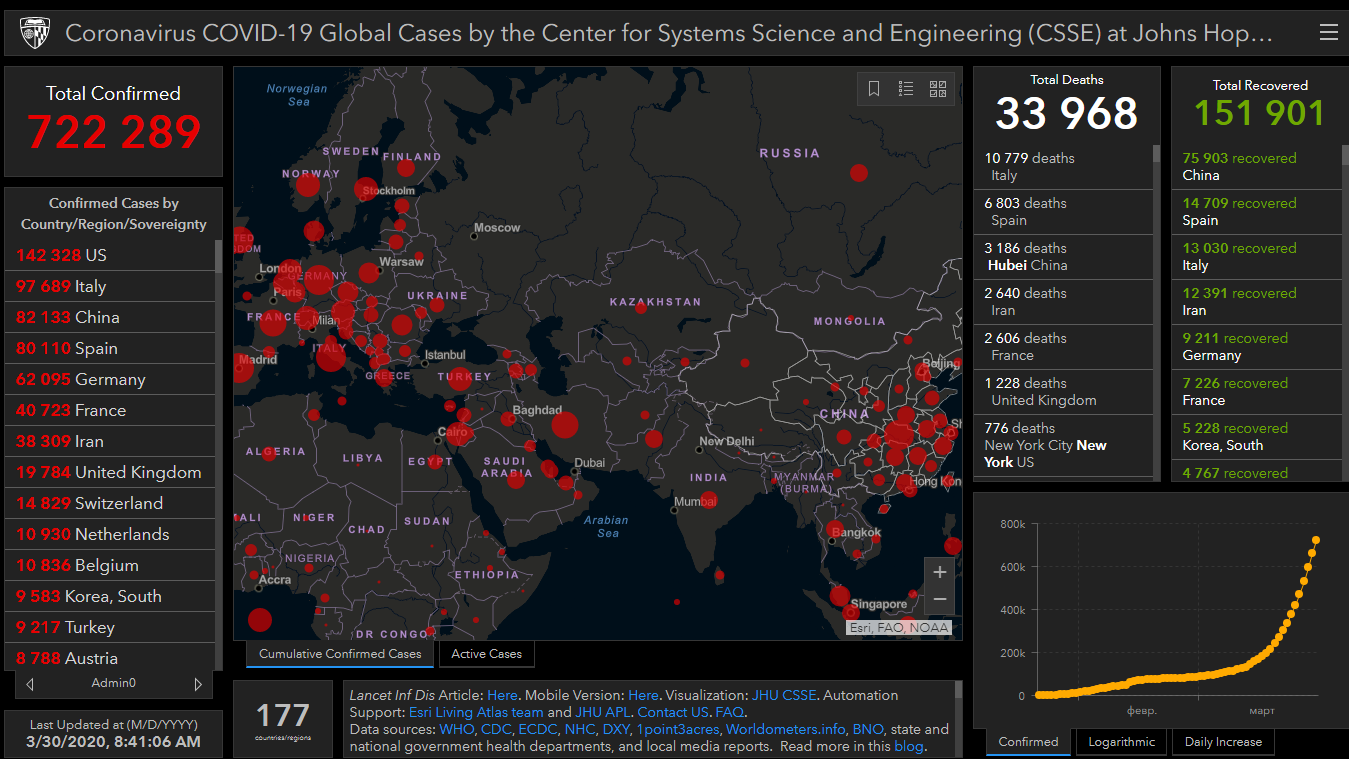This screenshot has width=1349, height=759.
Task: Open the map legend list icon
Action: (x=906, y=89)
